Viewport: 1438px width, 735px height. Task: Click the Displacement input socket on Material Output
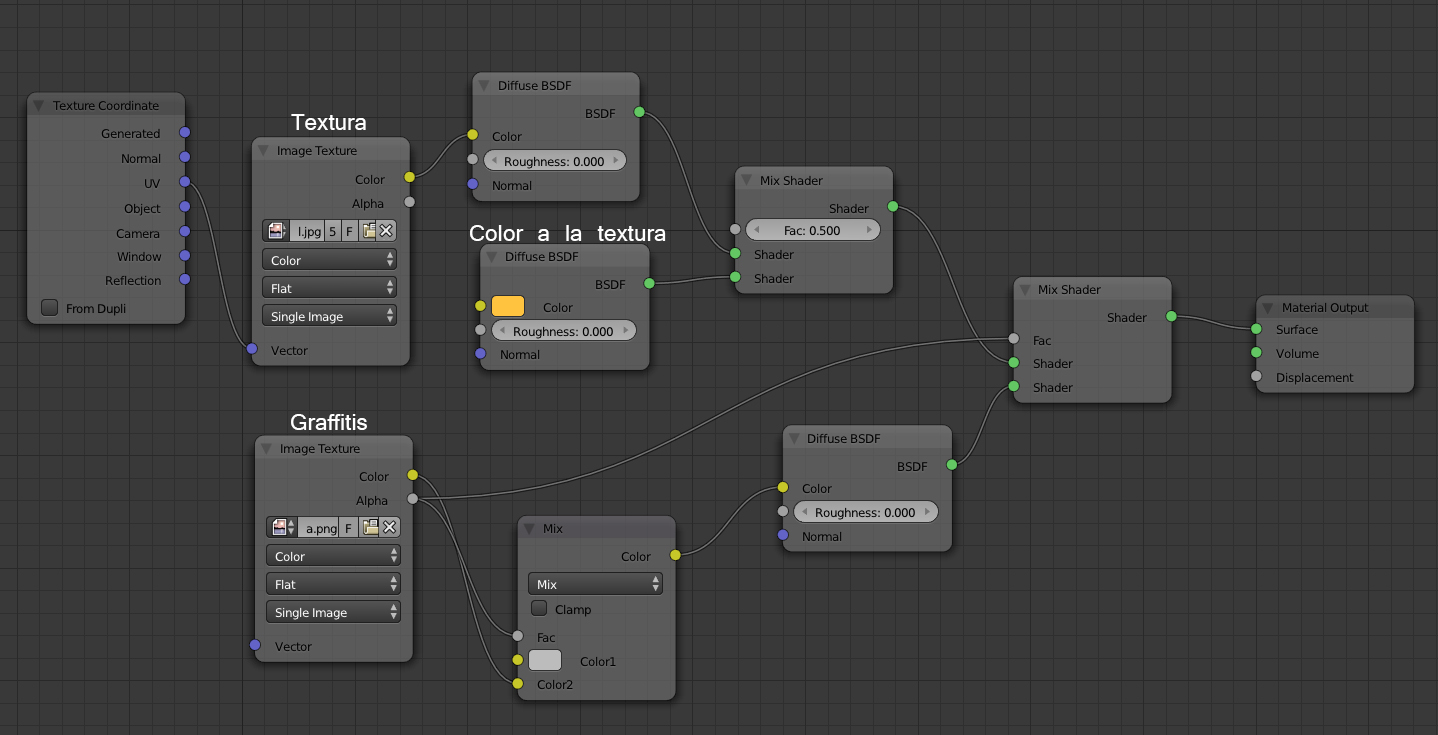pyautogui.click(x=1256, y=377)
